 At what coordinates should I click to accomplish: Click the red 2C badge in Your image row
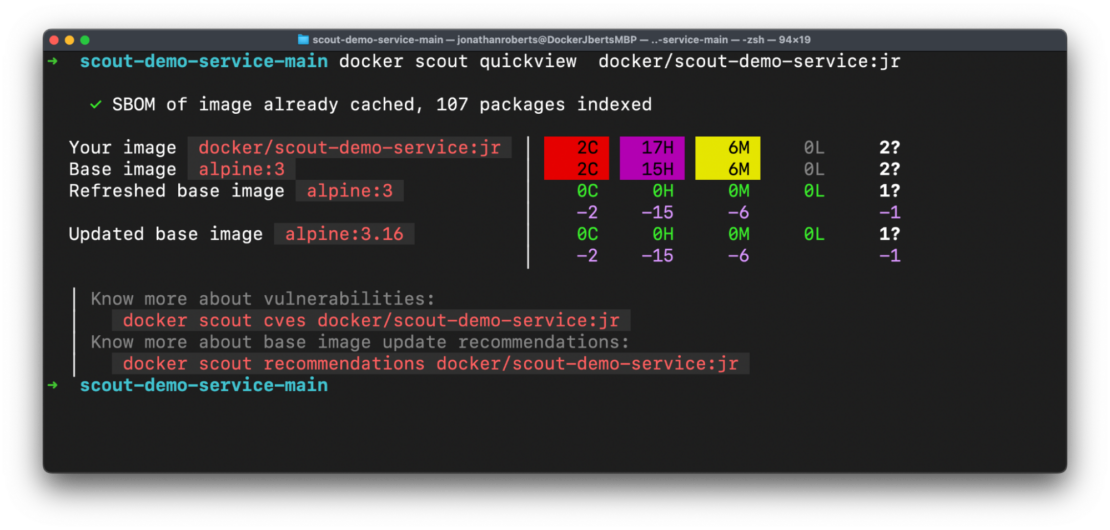(x=576, y=148)
